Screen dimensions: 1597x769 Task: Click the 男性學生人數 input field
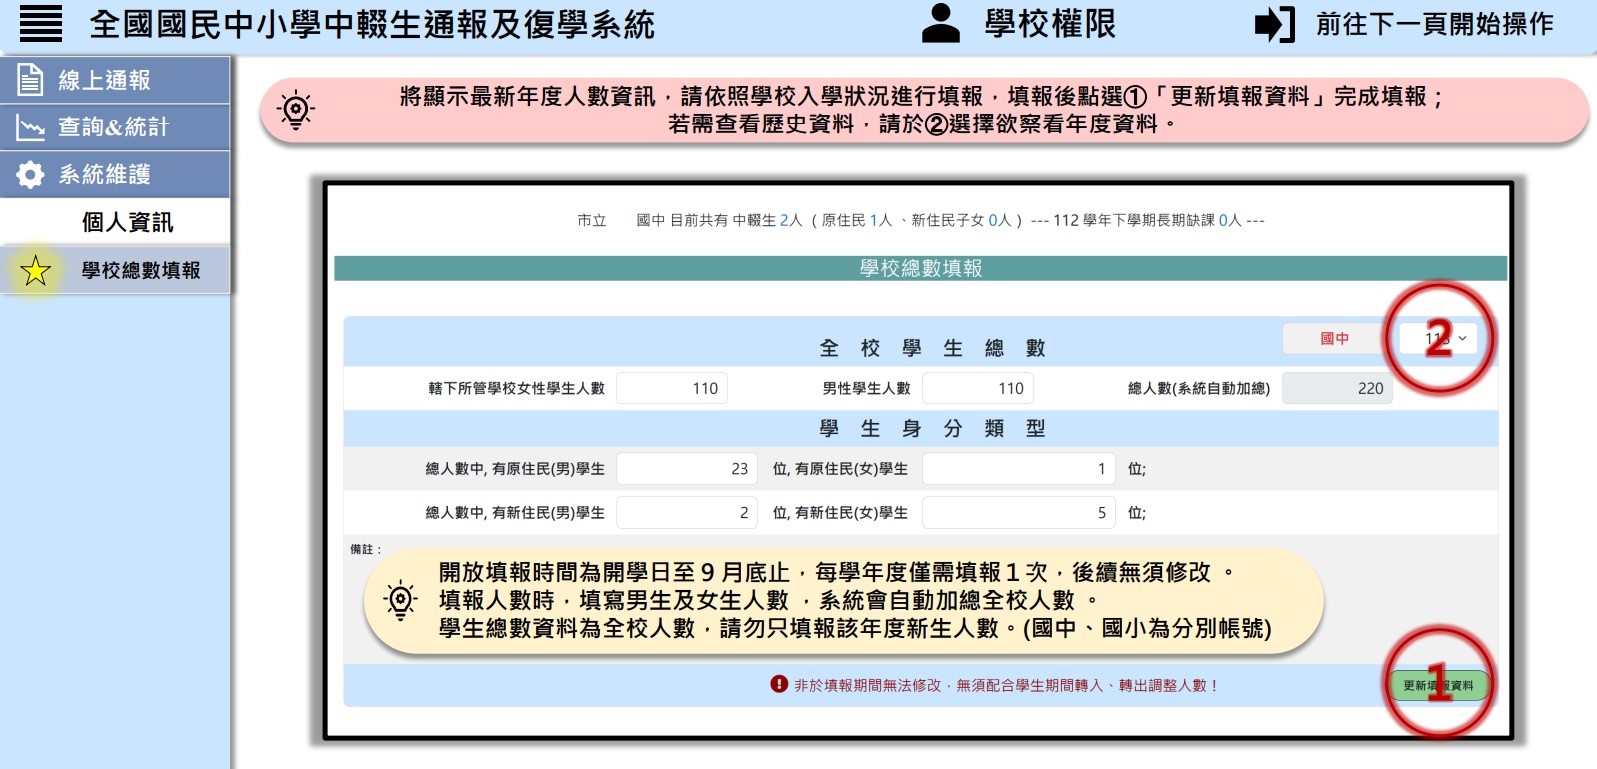tap(977, 388)
